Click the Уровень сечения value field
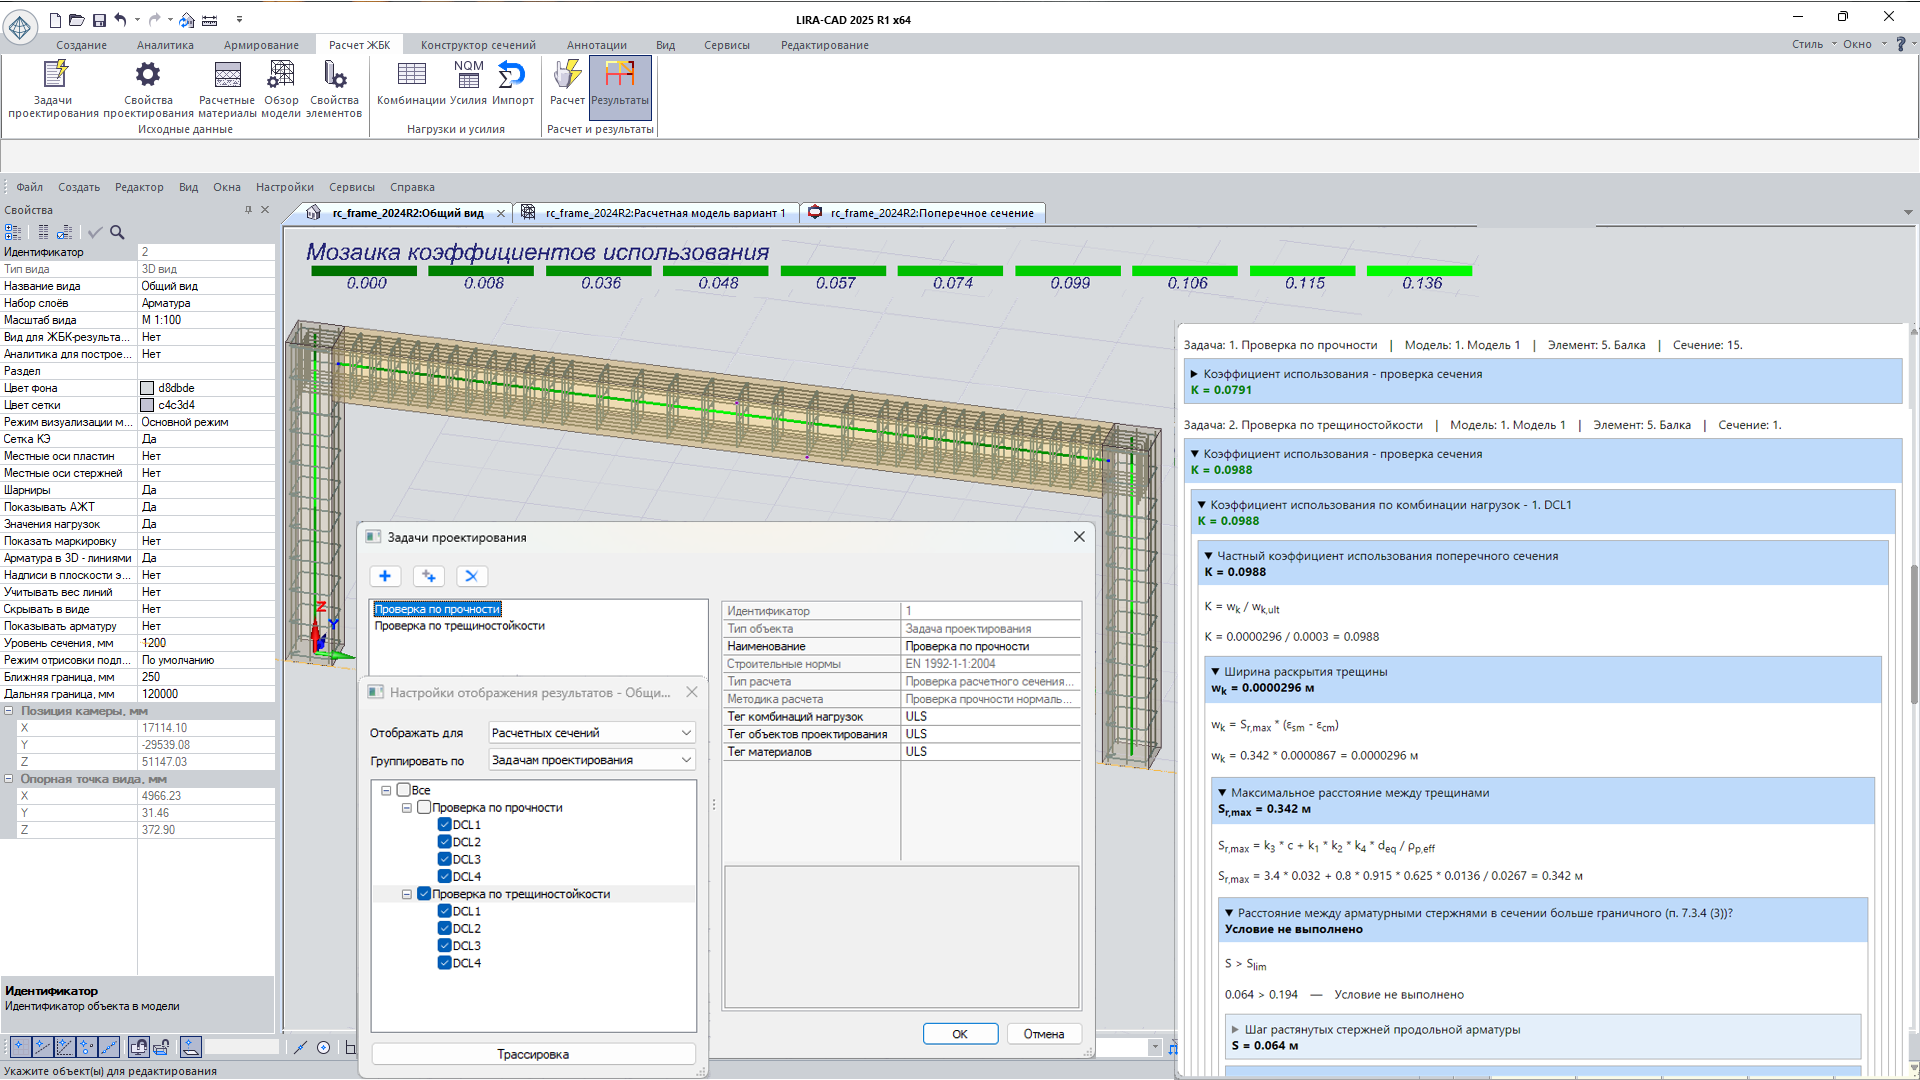This screenshot has height=1080, width=1920. [205, 643]
